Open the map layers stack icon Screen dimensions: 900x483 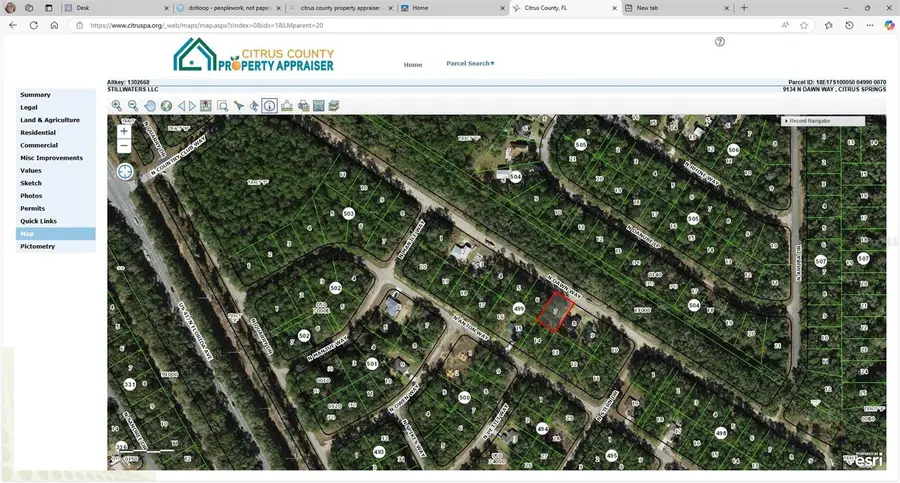(x=334, y=105)
